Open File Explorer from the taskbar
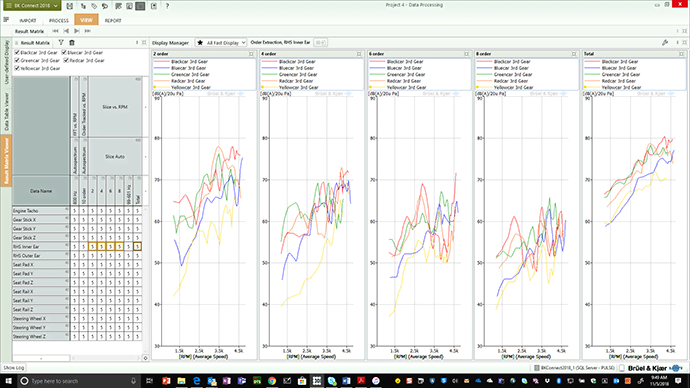Screen dimensions: 690x388 coord(181,381)
